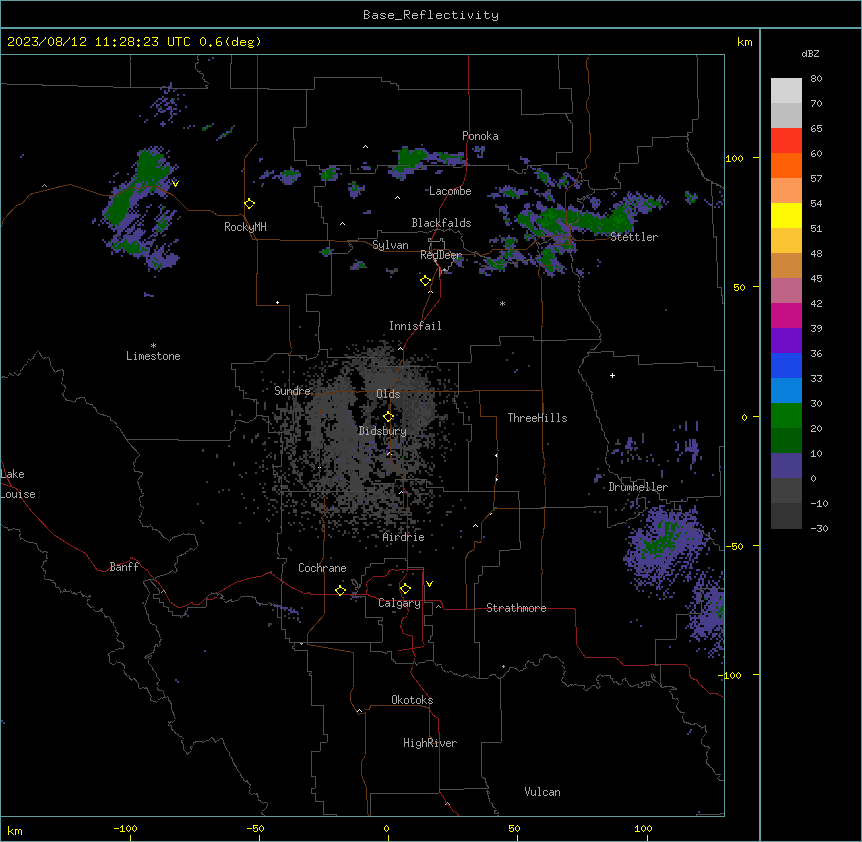Viewport: 862px width, 842px height.
Task: Click the Okotoks label
Action: pyautogui.click(x=412, y=700)
